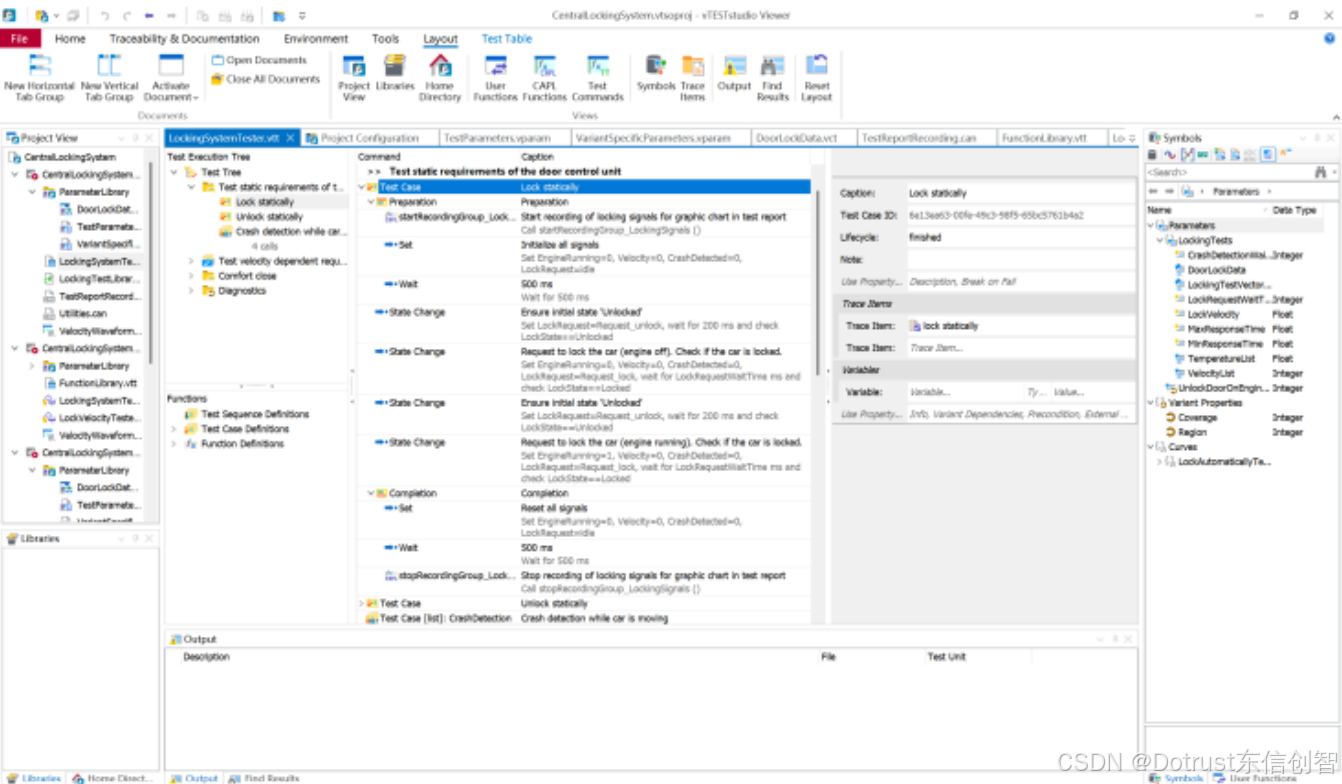Screen dimensions: 1342x784
Task: Collapse the Completion section row
Action: (371, 493)
